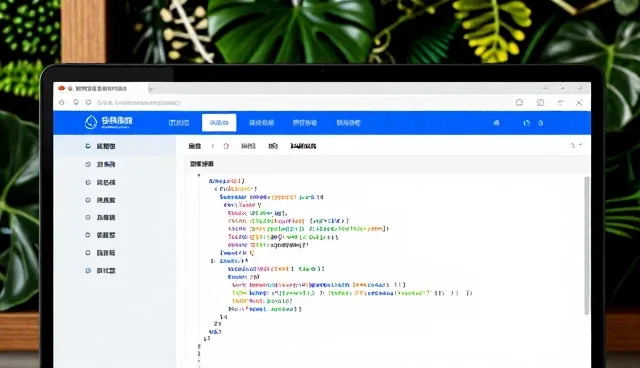The image size is (640, 368).
Task: Click the water-drop logo in blue header
Action: (x=91, y=122)
